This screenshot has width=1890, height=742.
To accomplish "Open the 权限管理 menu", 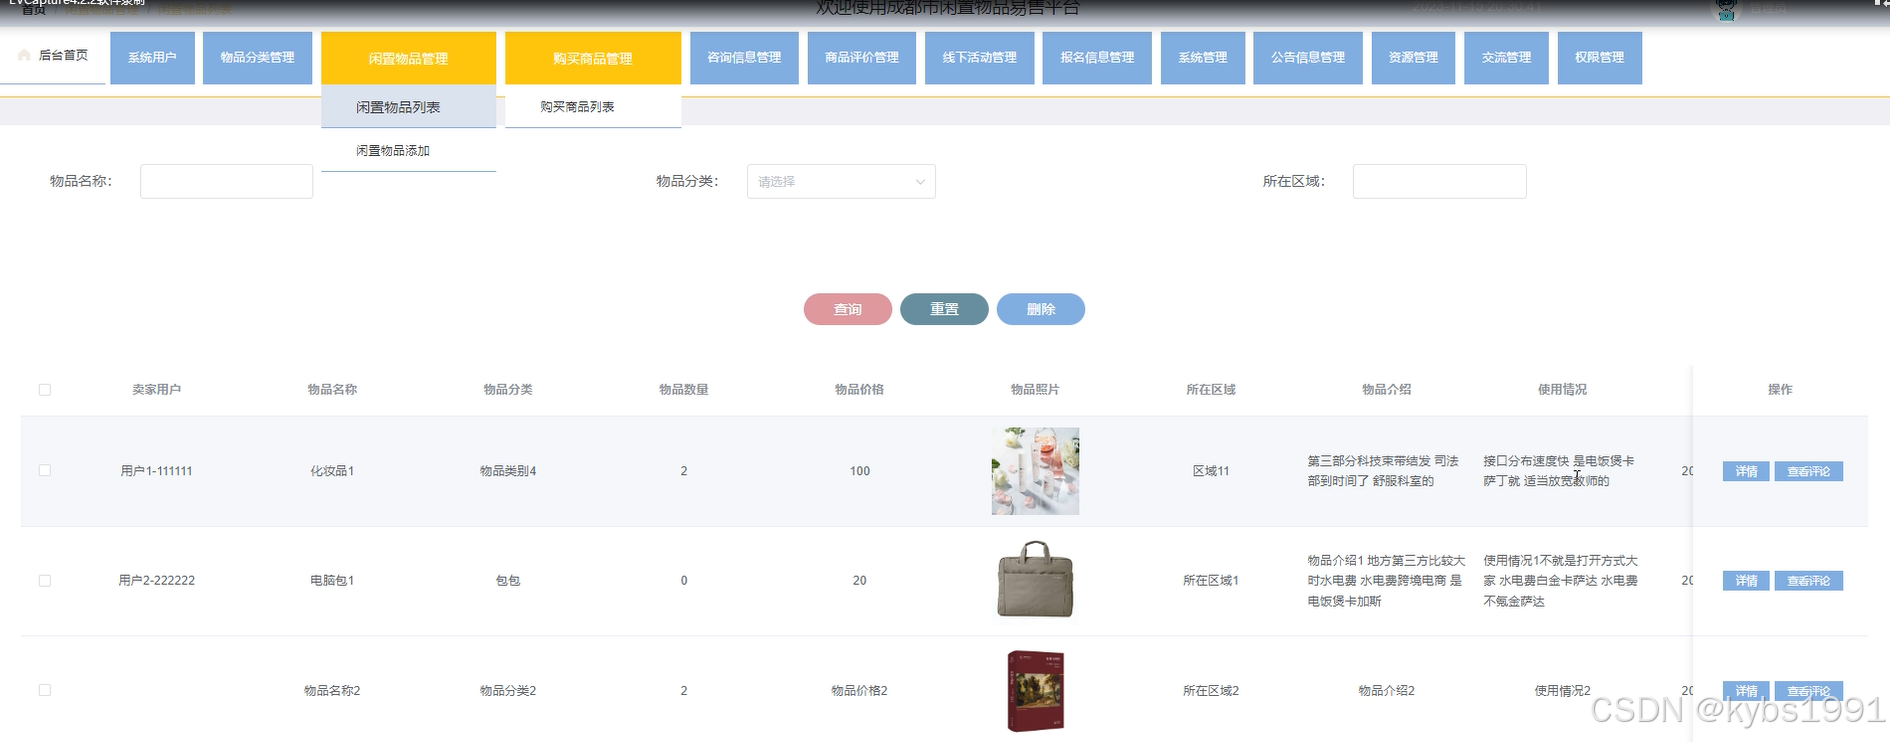I will tap(1599, 58).
